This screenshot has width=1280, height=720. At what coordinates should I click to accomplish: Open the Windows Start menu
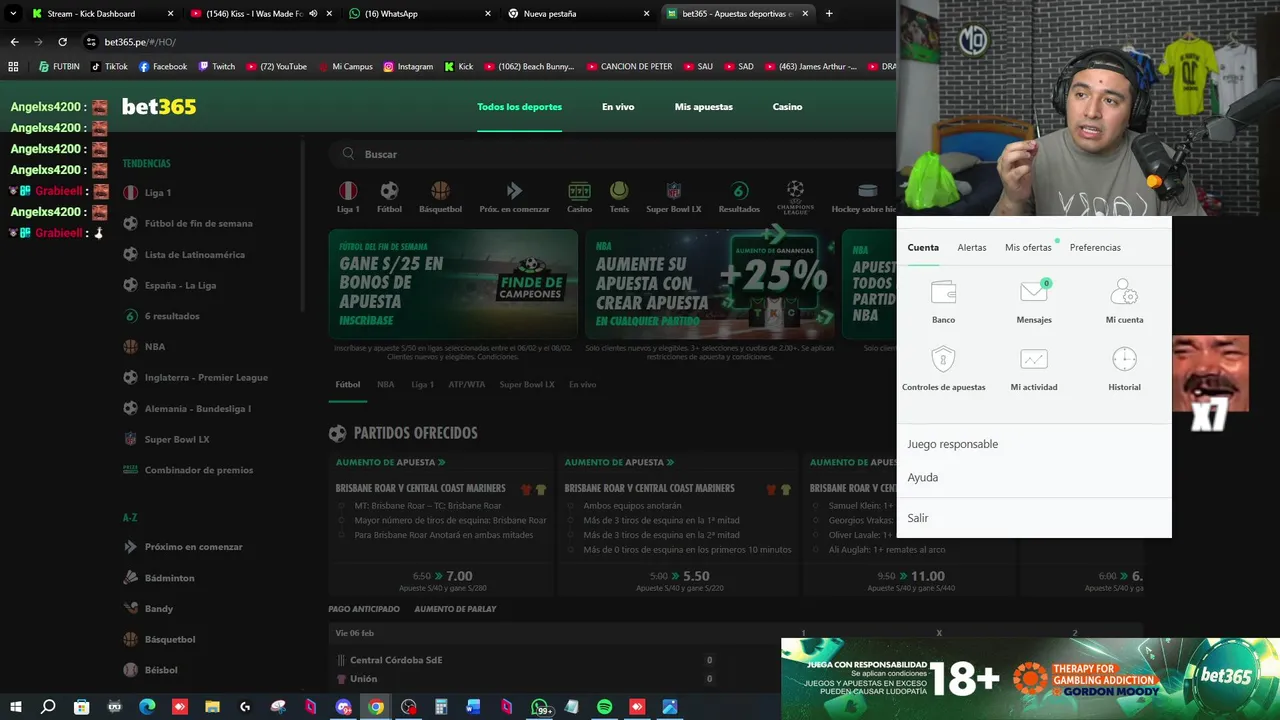click(15, 707)
